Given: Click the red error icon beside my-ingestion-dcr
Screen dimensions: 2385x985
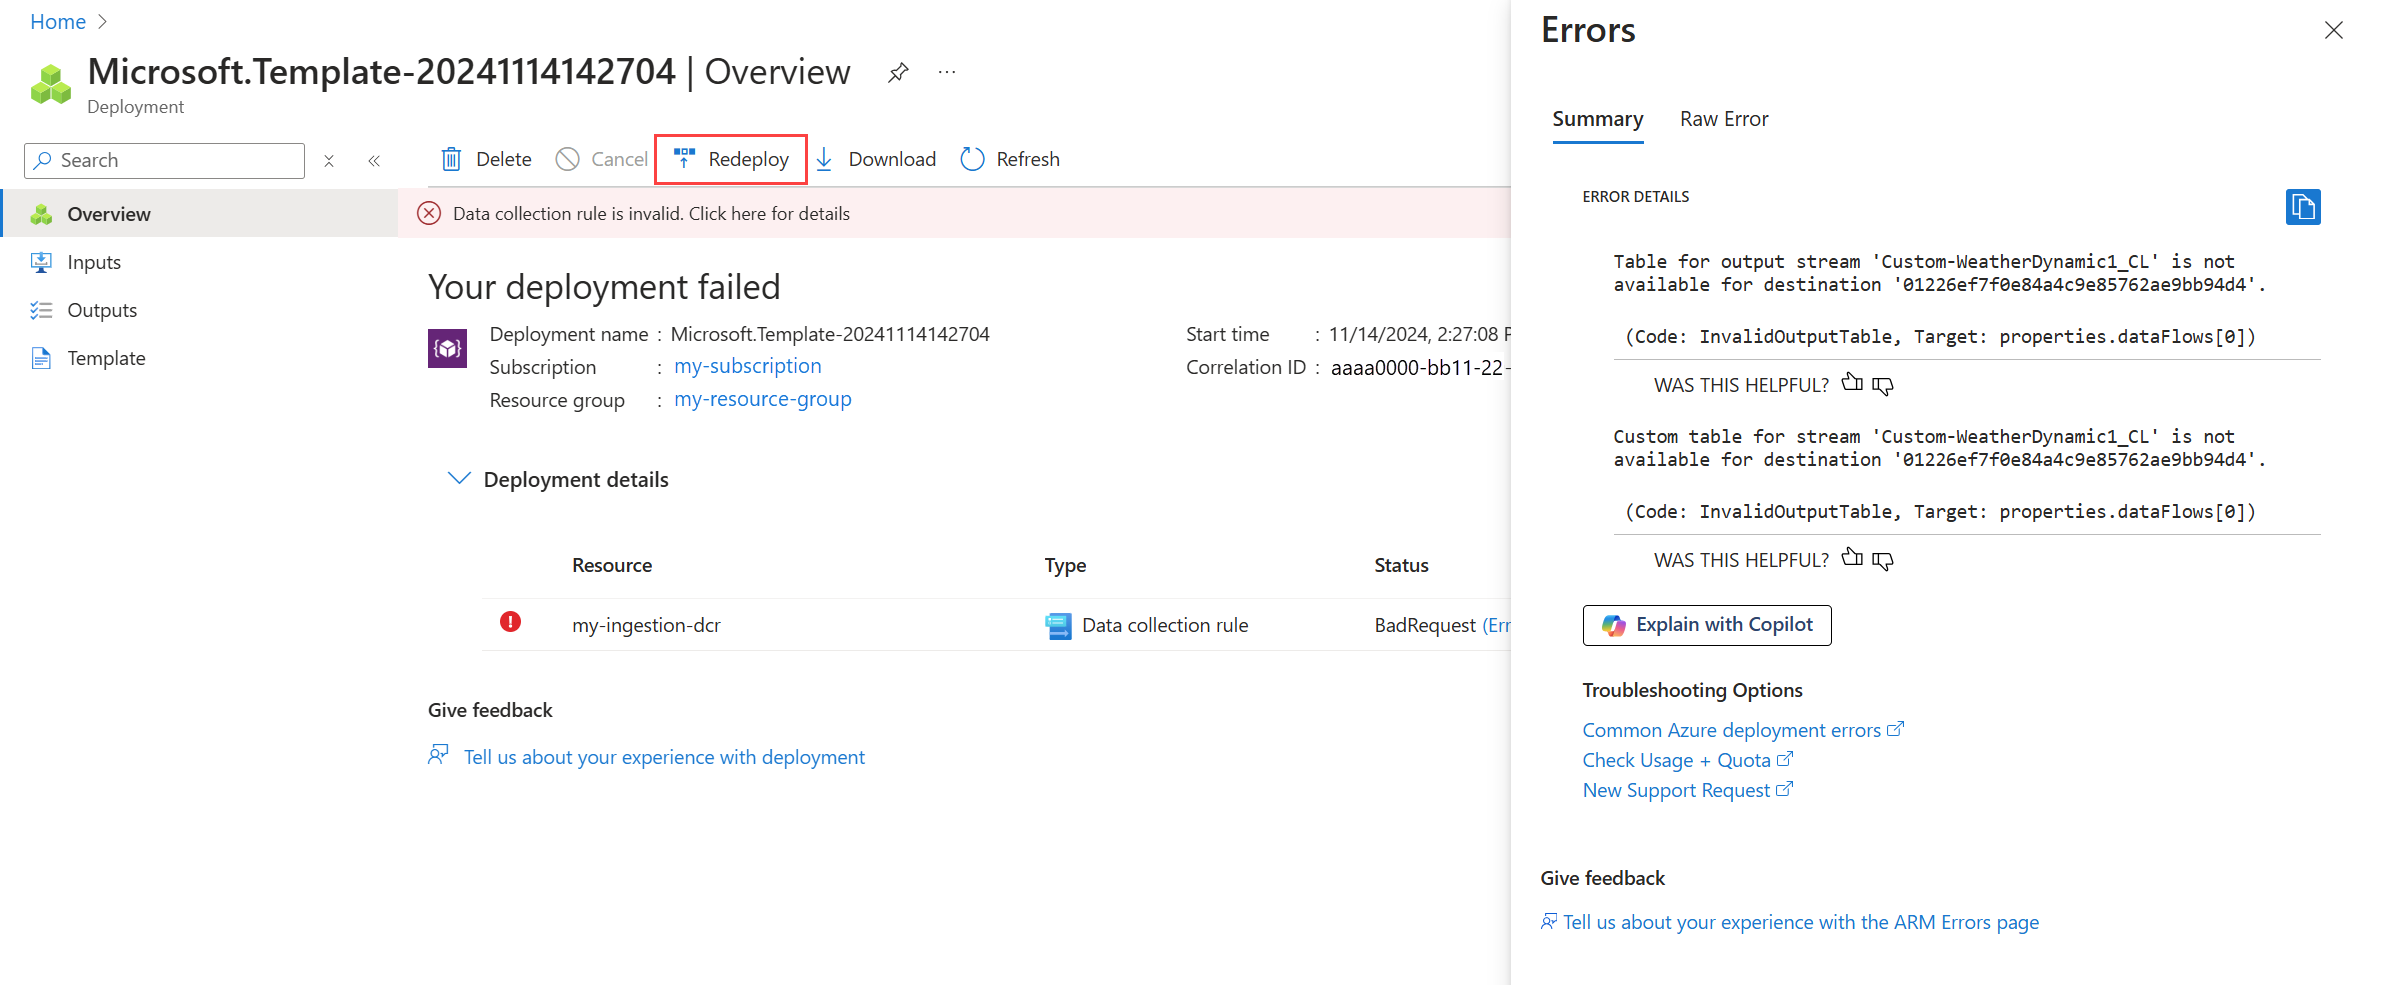Looking at the screenshot, I should point(510,622).
